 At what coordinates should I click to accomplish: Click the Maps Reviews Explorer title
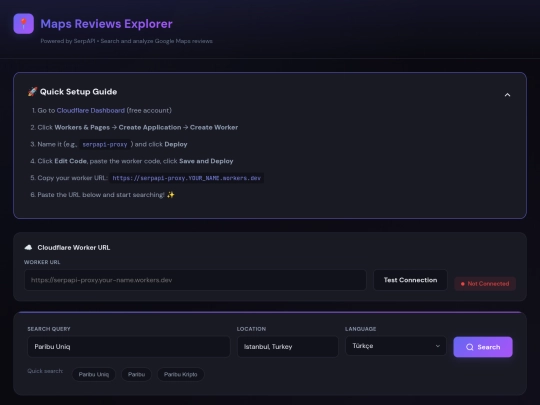pos(106,24)
